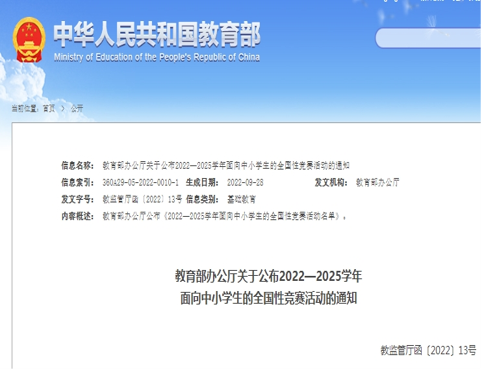Select the 信息类别 value 基础教育
481x369 pixels.
(242, 199)
